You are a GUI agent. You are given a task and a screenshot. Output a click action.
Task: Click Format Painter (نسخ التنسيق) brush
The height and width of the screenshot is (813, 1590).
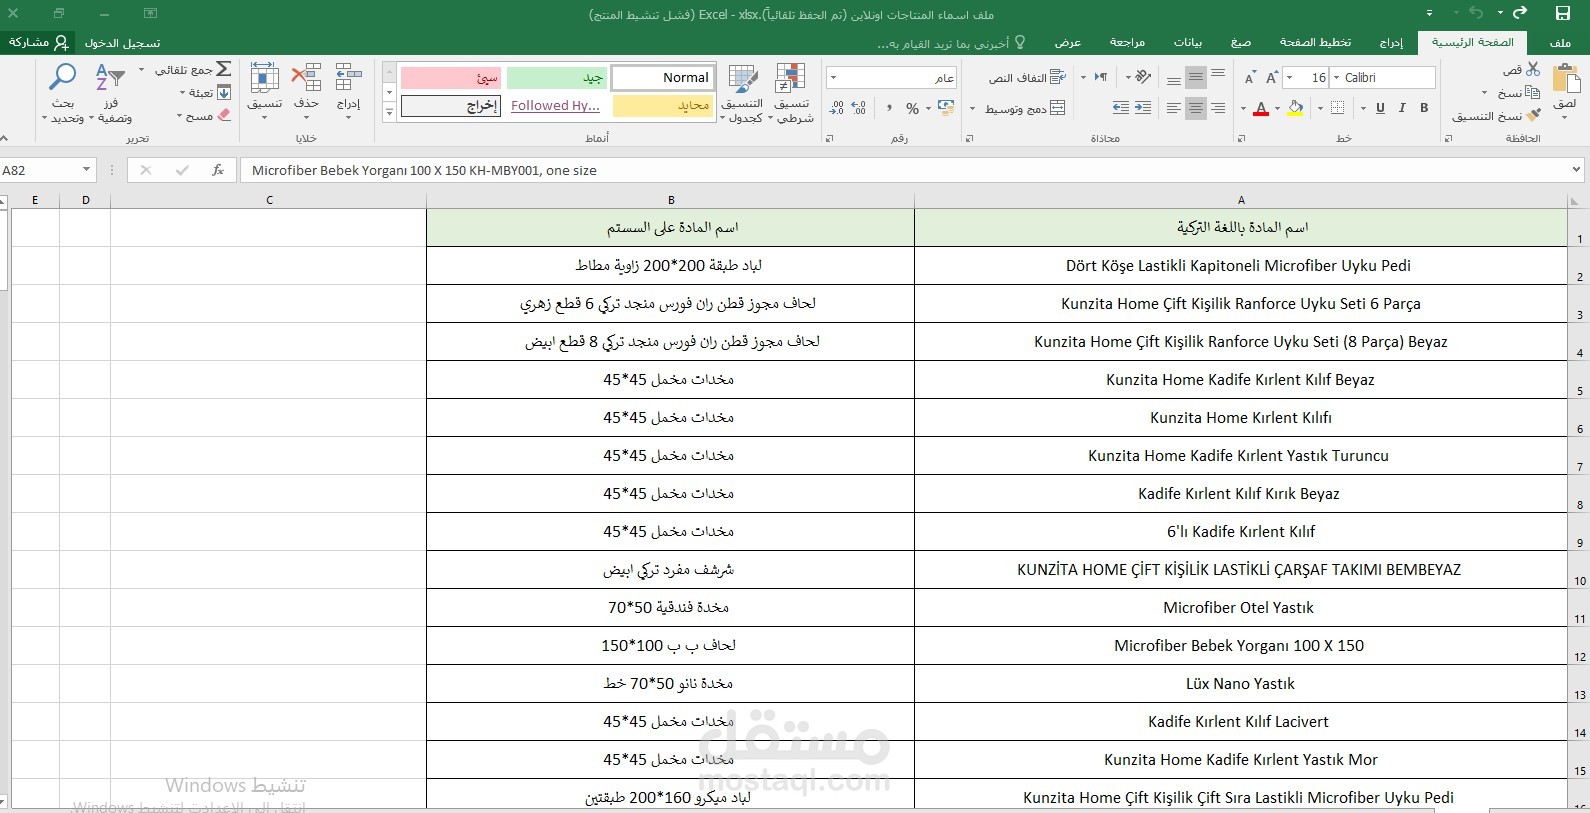(1534, 116)
